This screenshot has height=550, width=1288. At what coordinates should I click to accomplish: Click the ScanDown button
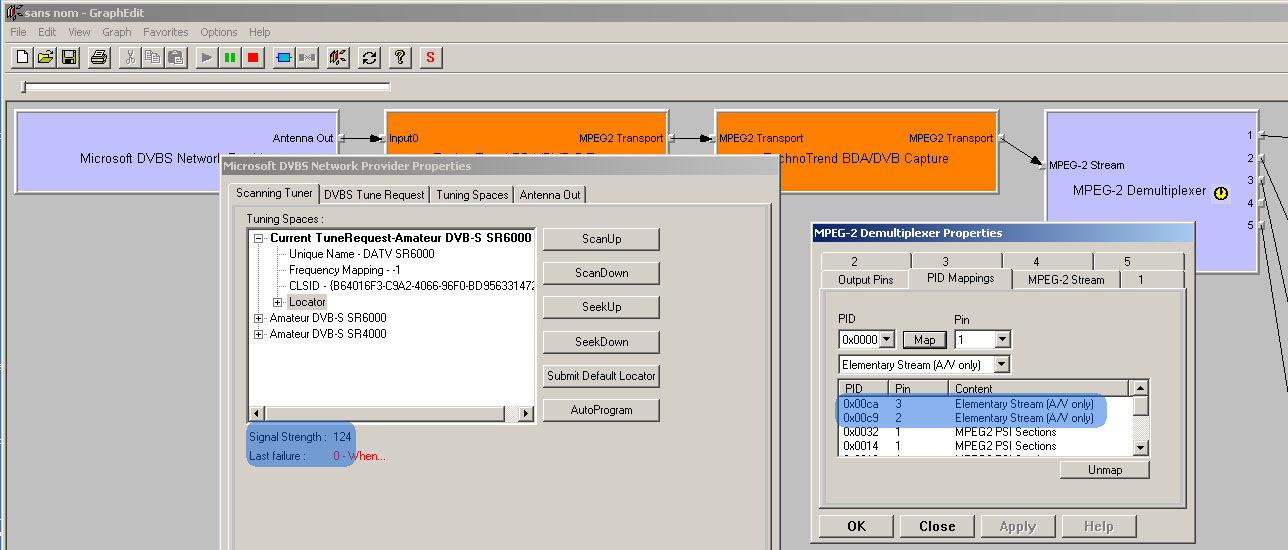tap(601, 273)
